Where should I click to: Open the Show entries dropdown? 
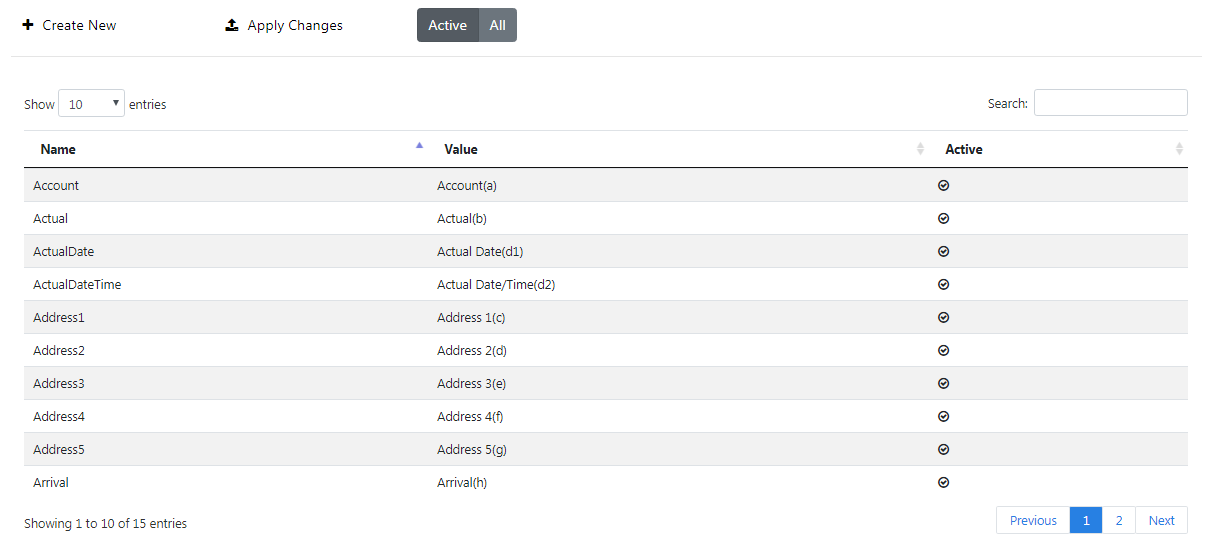pyautogui.click(x=91, y=103)
